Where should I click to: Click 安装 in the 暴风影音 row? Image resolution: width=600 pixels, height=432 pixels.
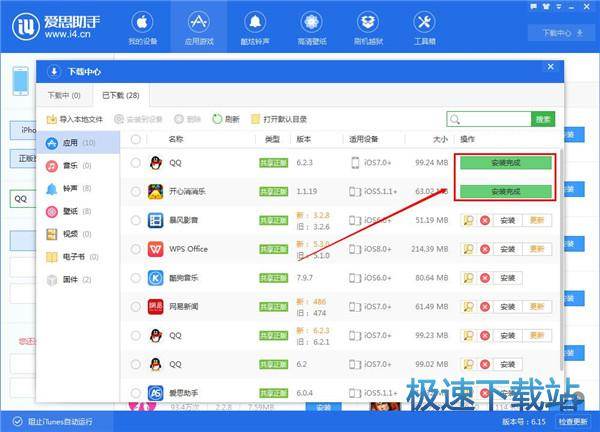point(508,220)
